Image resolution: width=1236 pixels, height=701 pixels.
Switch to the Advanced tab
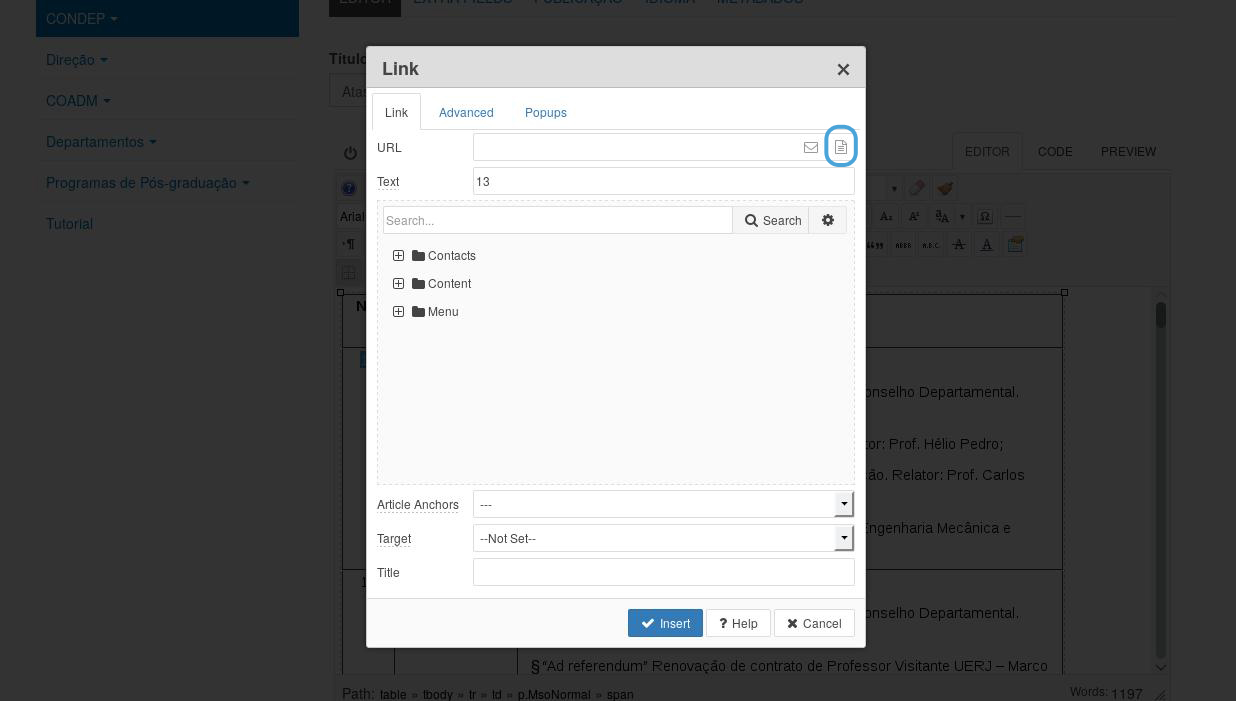tap(466, 112)
